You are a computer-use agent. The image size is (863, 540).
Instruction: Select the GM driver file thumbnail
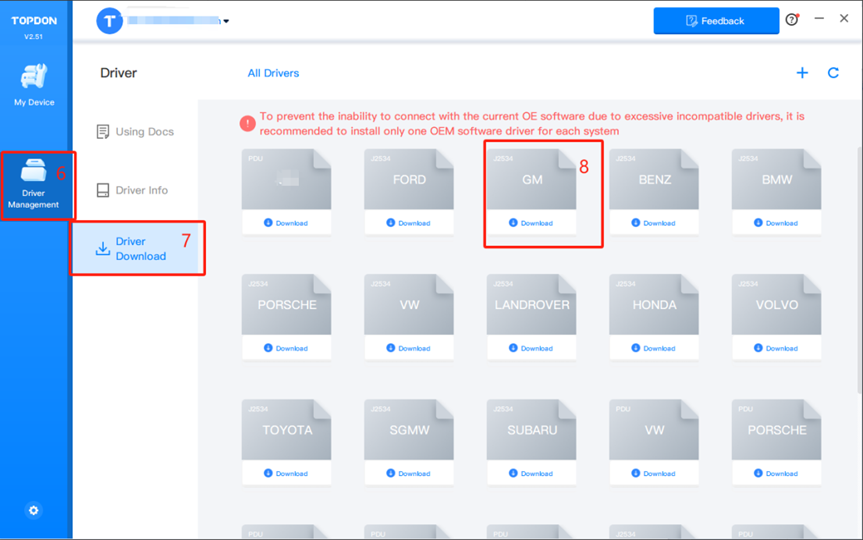(531, 179)
